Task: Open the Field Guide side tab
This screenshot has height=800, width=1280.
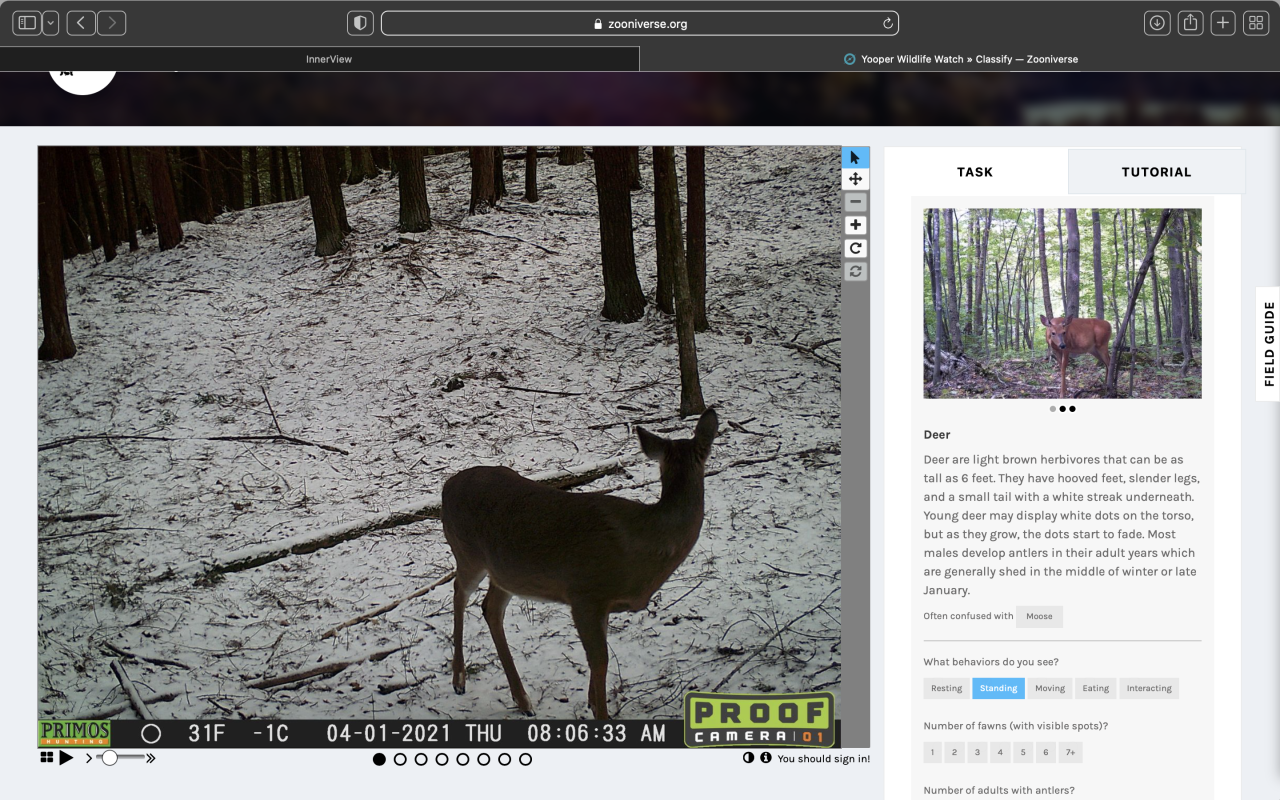Action: (1268, 344)
